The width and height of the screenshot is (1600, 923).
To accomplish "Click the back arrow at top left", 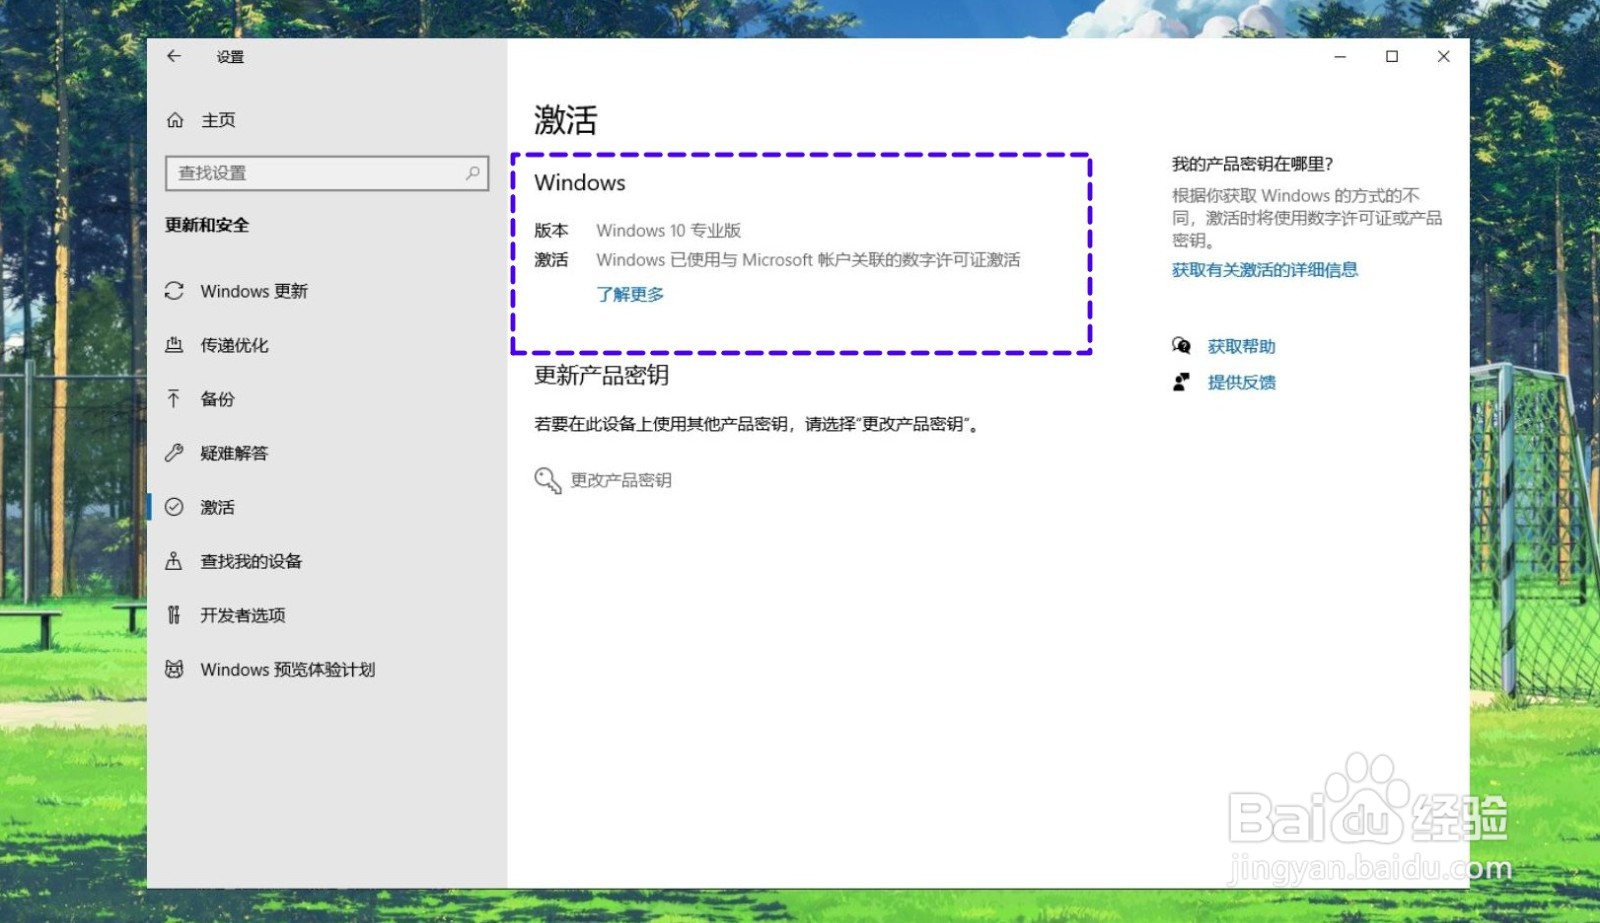I will coord(174,57).
